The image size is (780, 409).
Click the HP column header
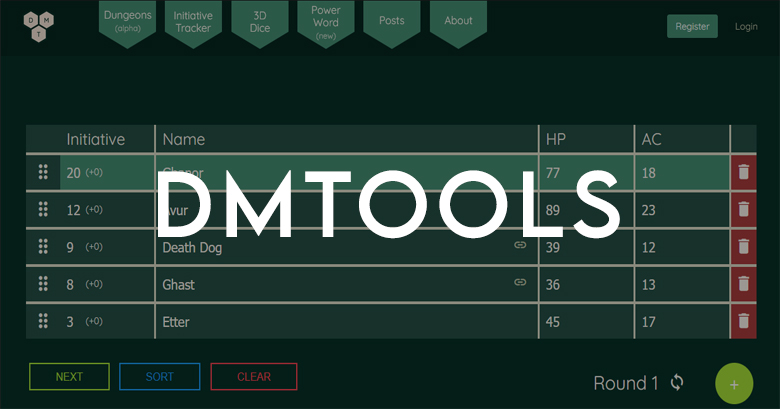556,139
